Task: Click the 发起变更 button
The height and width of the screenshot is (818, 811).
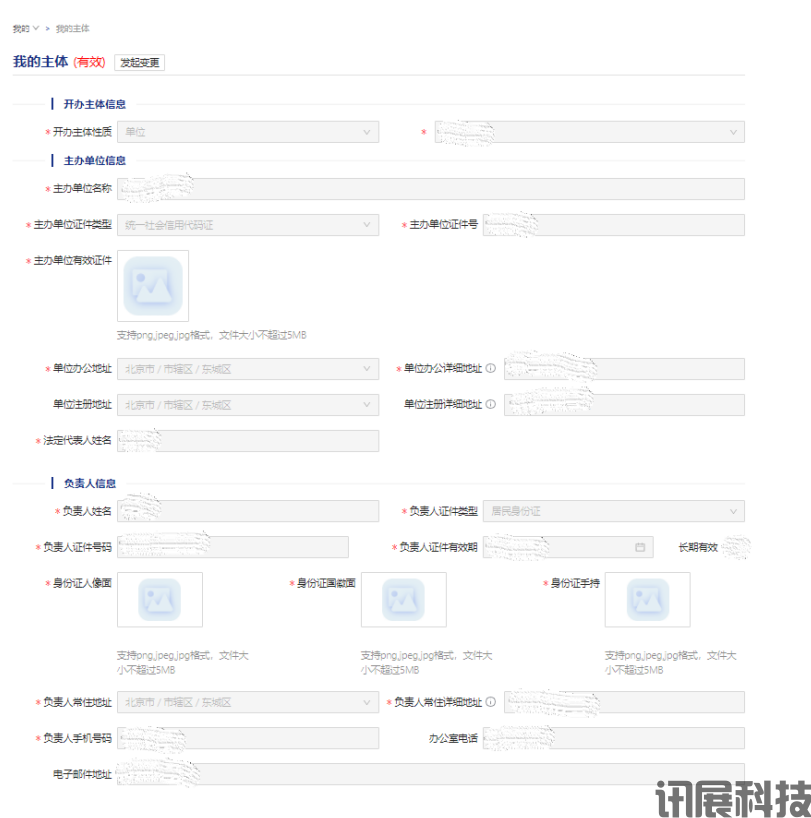Action: [x=139, y=62]
